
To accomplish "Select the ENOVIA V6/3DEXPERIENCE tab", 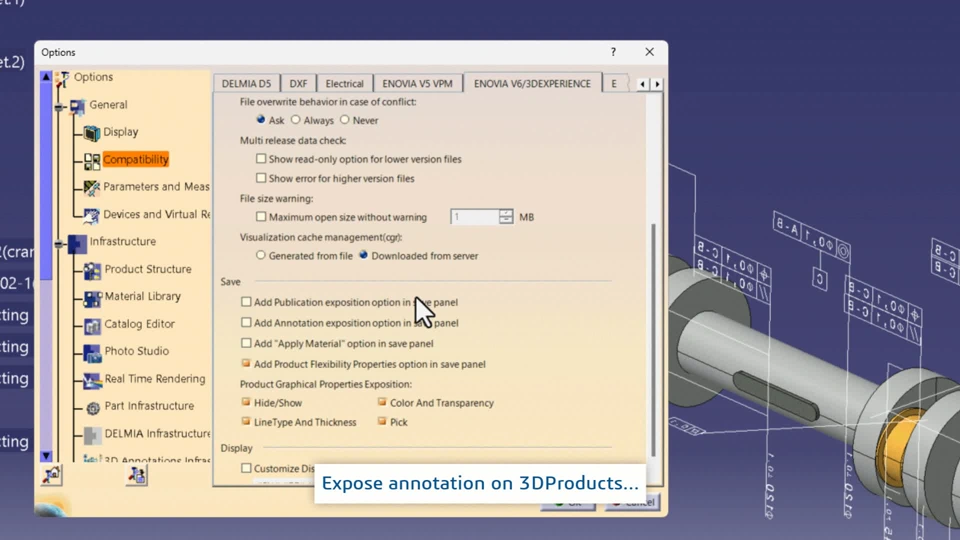I will pyautogui.click(x=532, y=83).
